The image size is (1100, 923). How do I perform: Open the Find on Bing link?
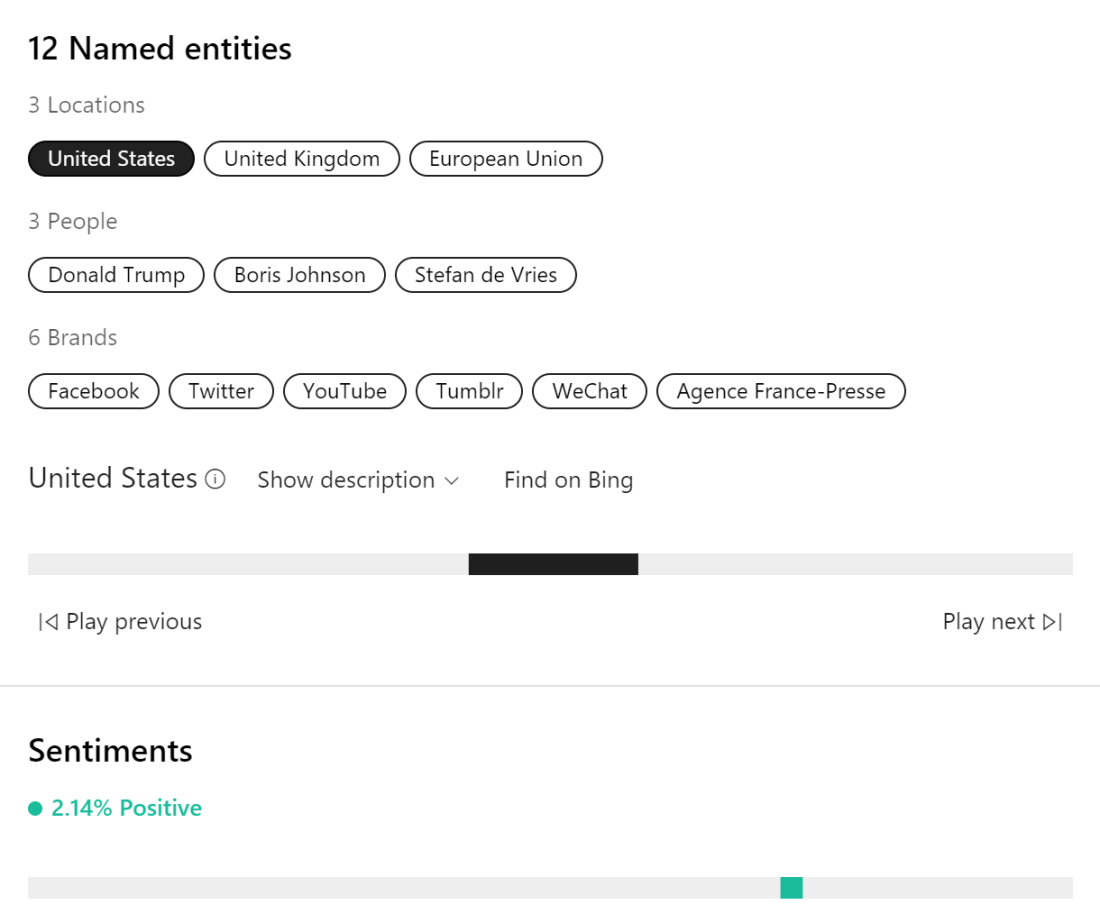(568, 480)
